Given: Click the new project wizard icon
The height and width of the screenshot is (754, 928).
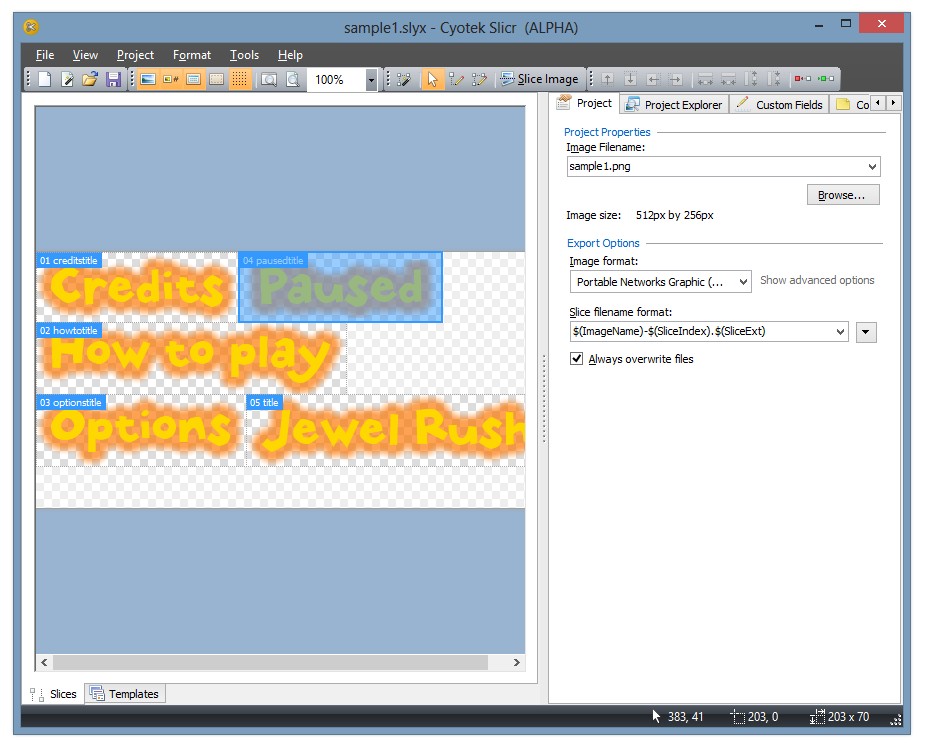Looking at the screenshot, I should 67,79.
